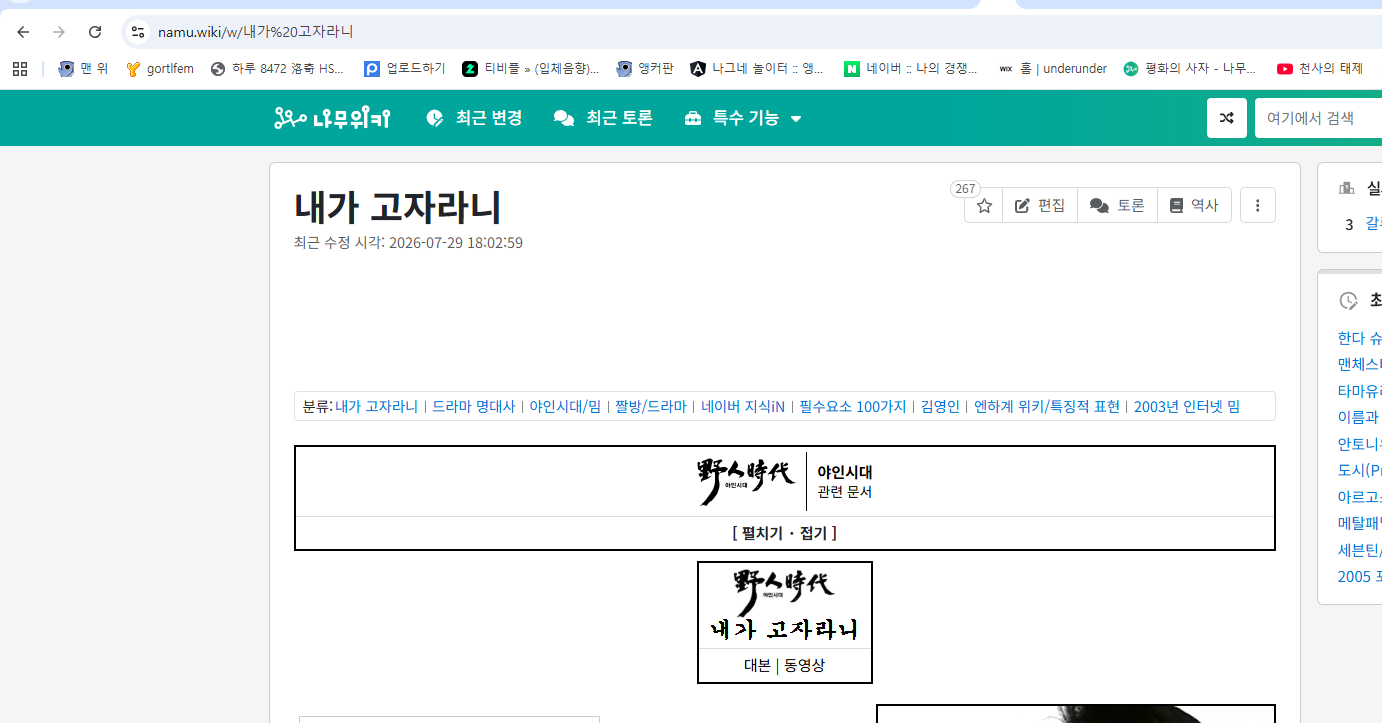Go back to the previous page

(x=23, y=32)
